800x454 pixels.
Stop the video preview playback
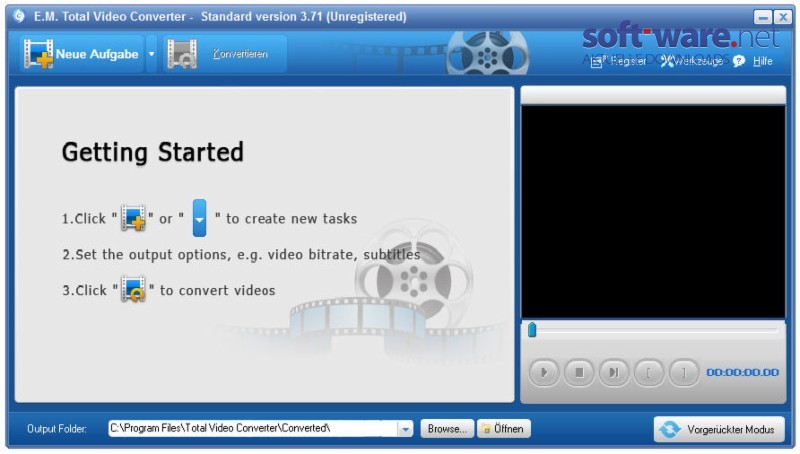579,372
